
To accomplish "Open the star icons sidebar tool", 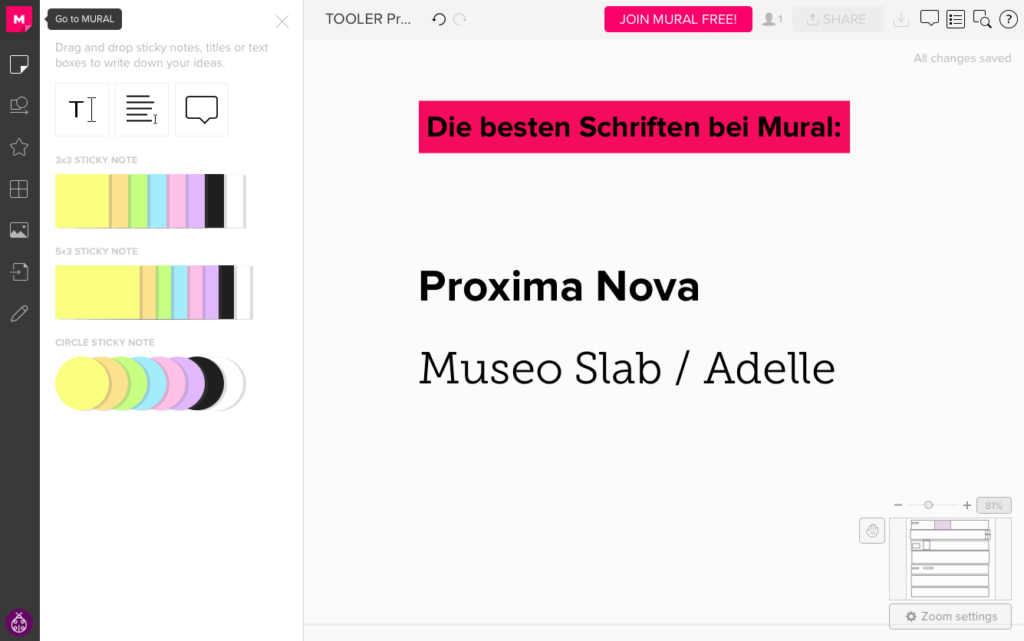I will [x=19, y=147].
